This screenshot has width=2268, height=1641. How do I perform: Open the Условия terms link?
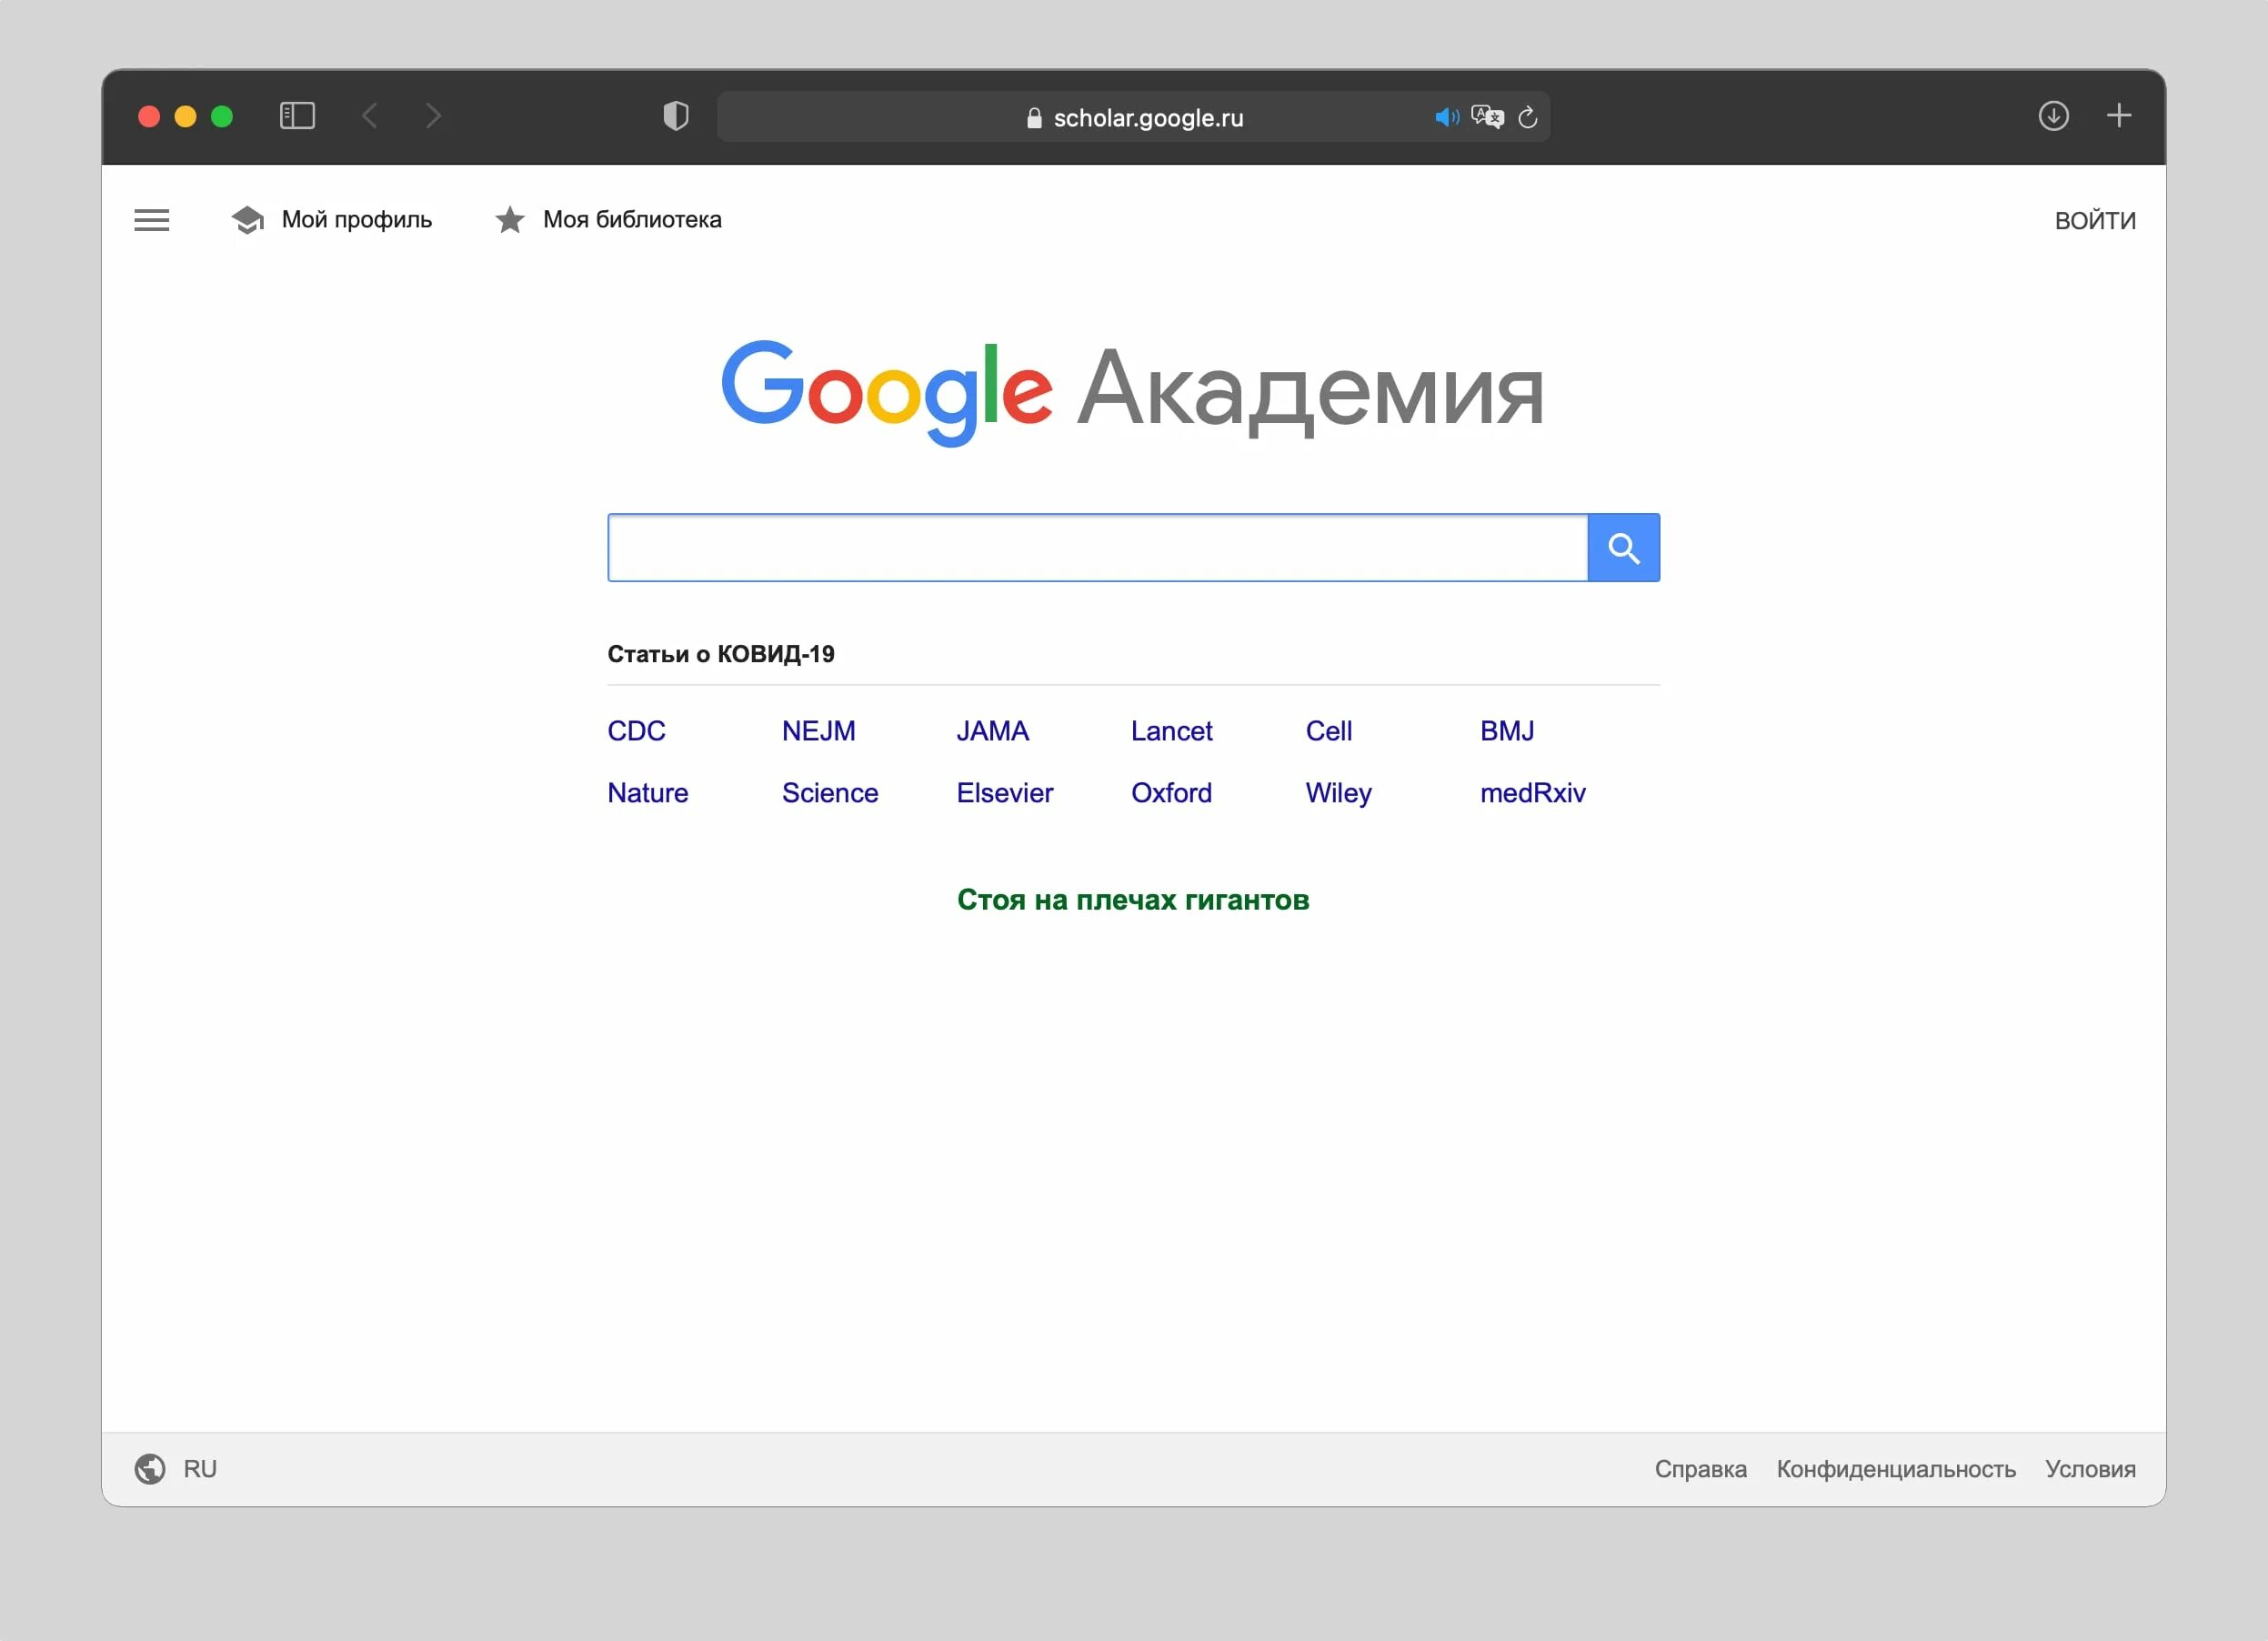[2090, 1469]
